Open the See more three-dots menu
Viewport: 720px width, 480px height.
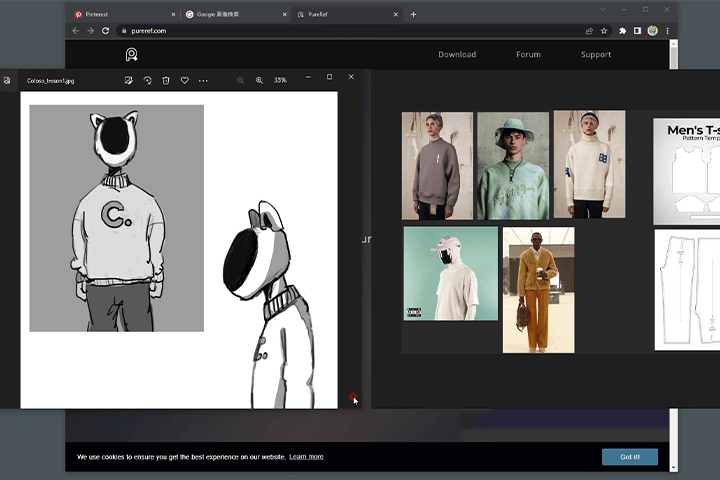click(x=203, y=80)
